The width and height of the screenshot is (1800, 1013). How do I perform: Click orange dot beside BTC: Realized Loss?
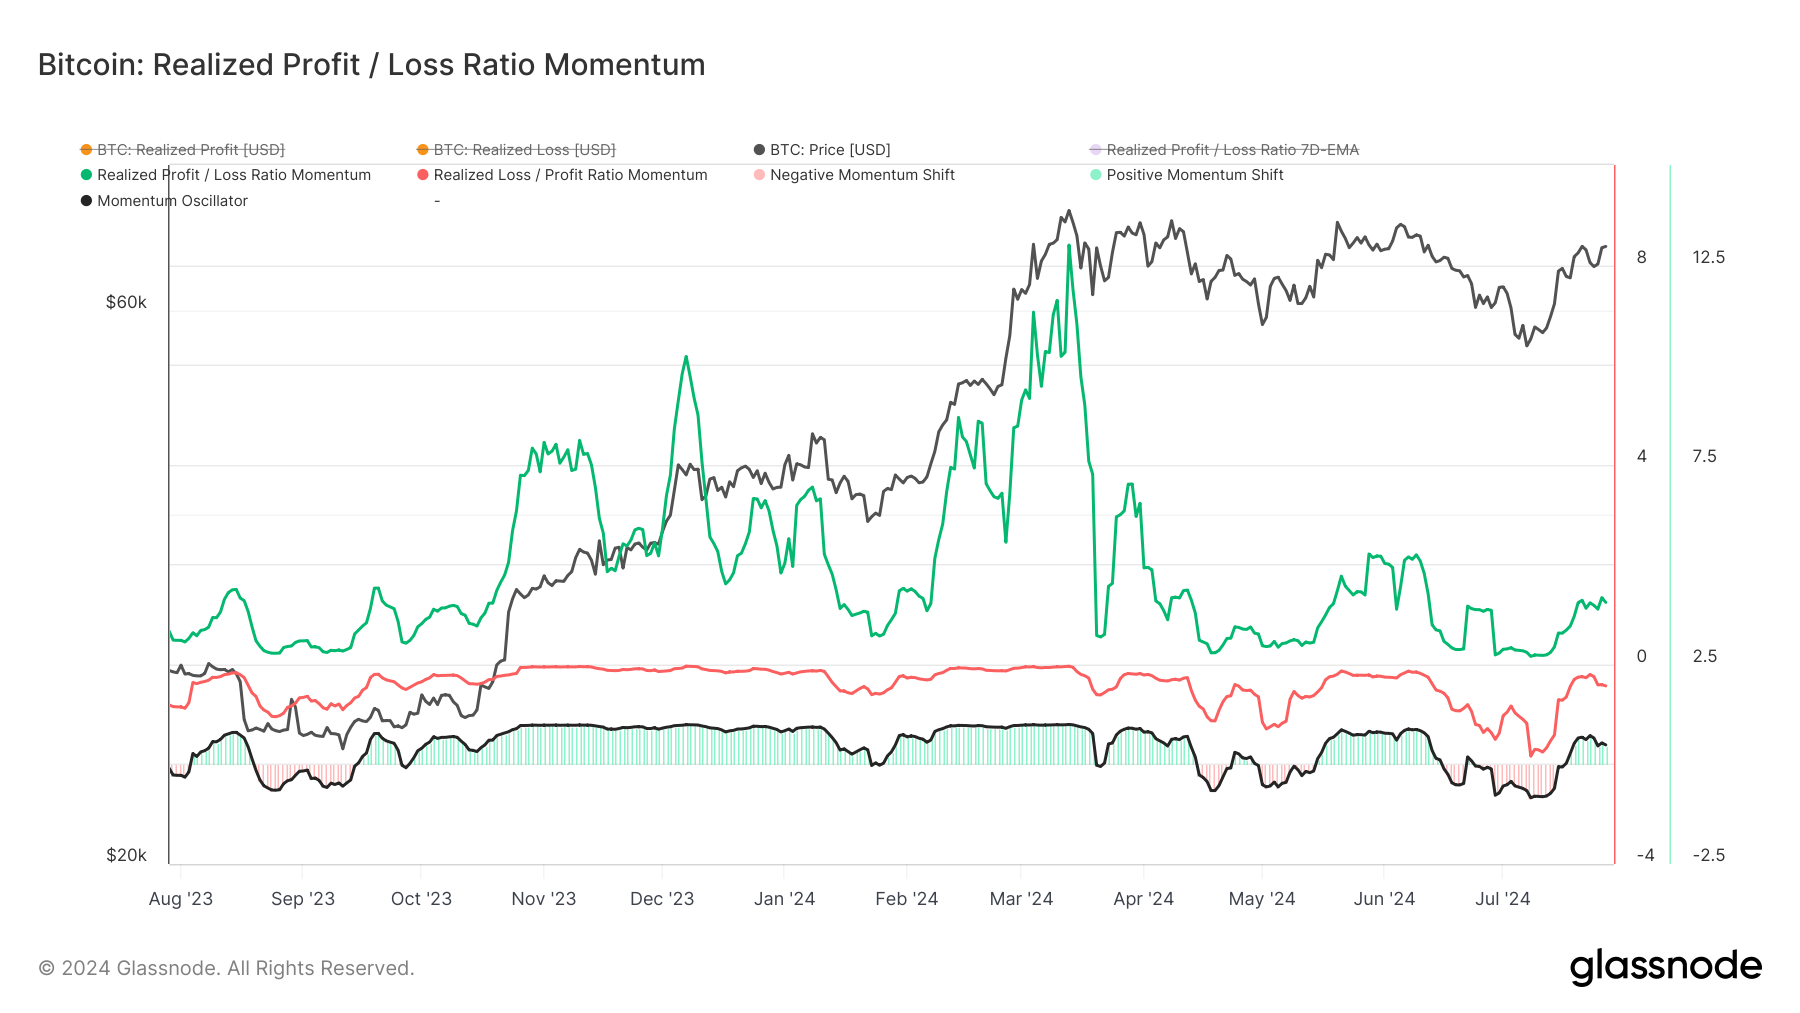pyautogui.click(x=423, y=150)
